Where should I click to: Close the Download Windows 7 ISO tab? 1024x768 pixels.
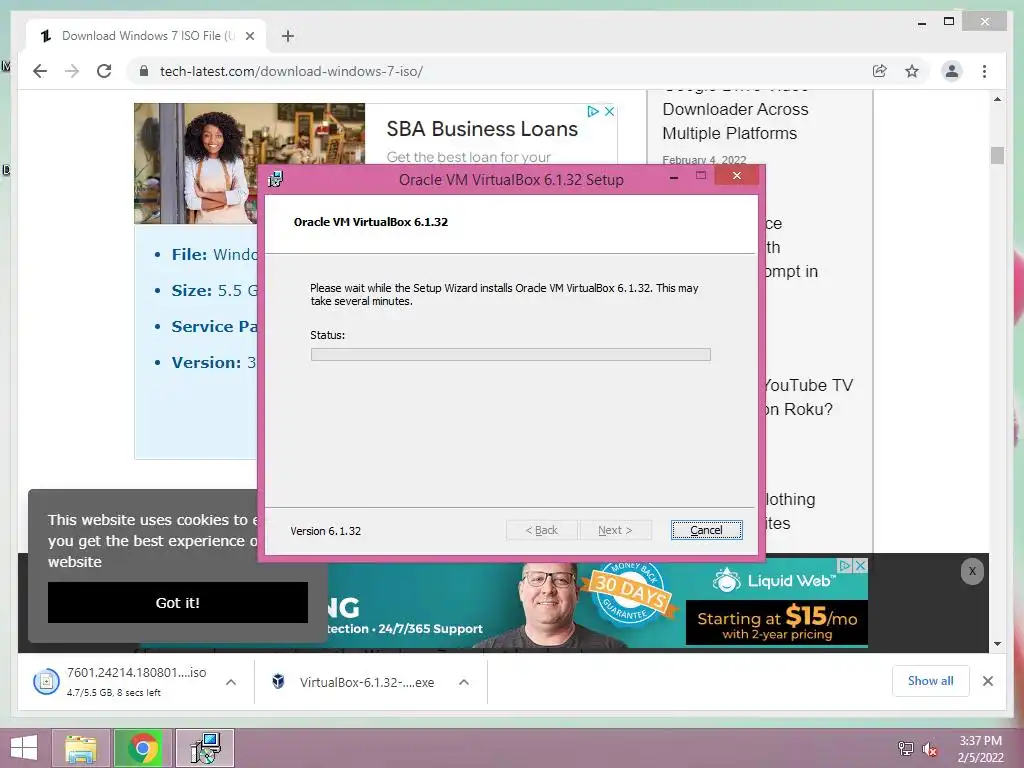click(249, 36)
